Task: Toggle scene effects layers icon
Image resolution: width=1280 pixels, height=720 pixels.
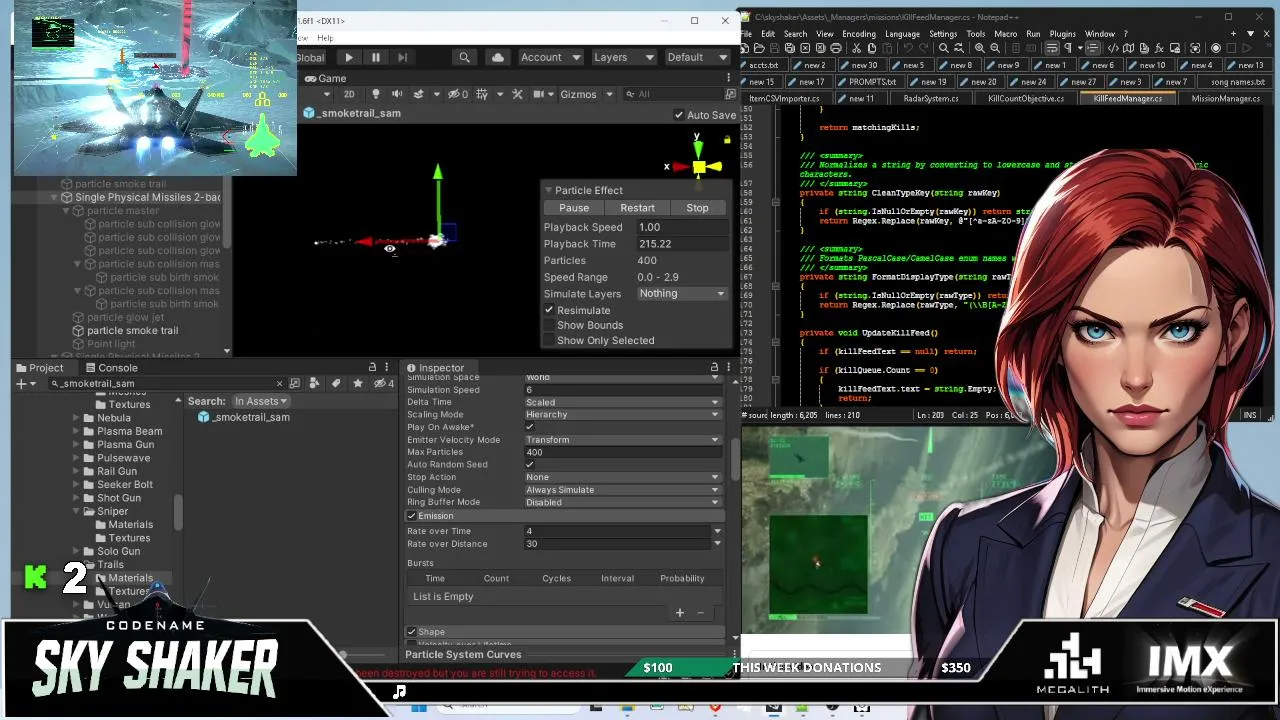Action: [420, 94]
